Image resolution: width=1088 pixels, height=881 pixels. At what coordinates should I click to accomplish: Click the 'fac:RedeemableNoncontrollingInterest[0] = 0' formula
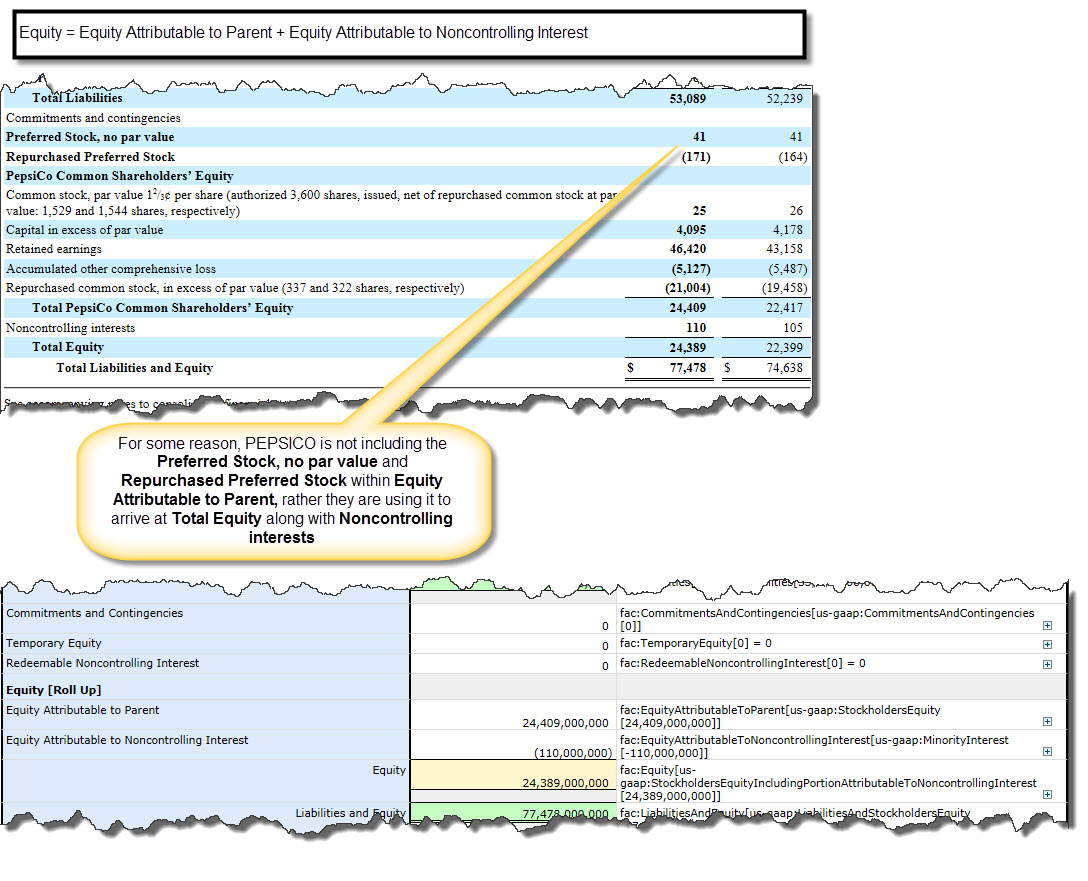[742, 663]
